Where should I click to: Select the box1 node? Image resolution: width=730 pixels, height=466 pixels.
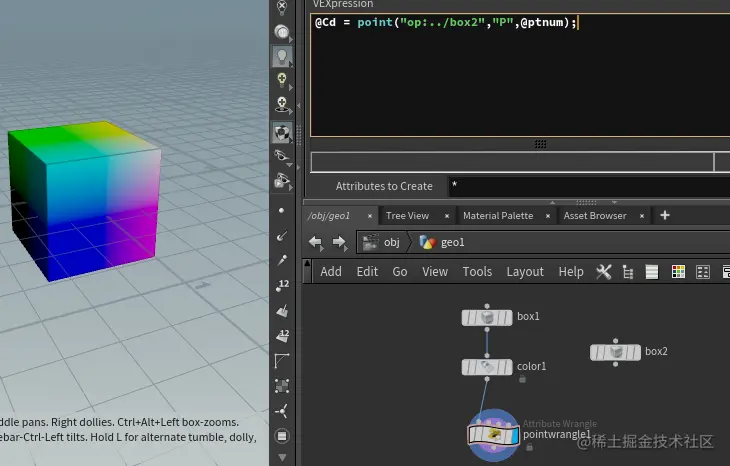[x=487, y=317]
